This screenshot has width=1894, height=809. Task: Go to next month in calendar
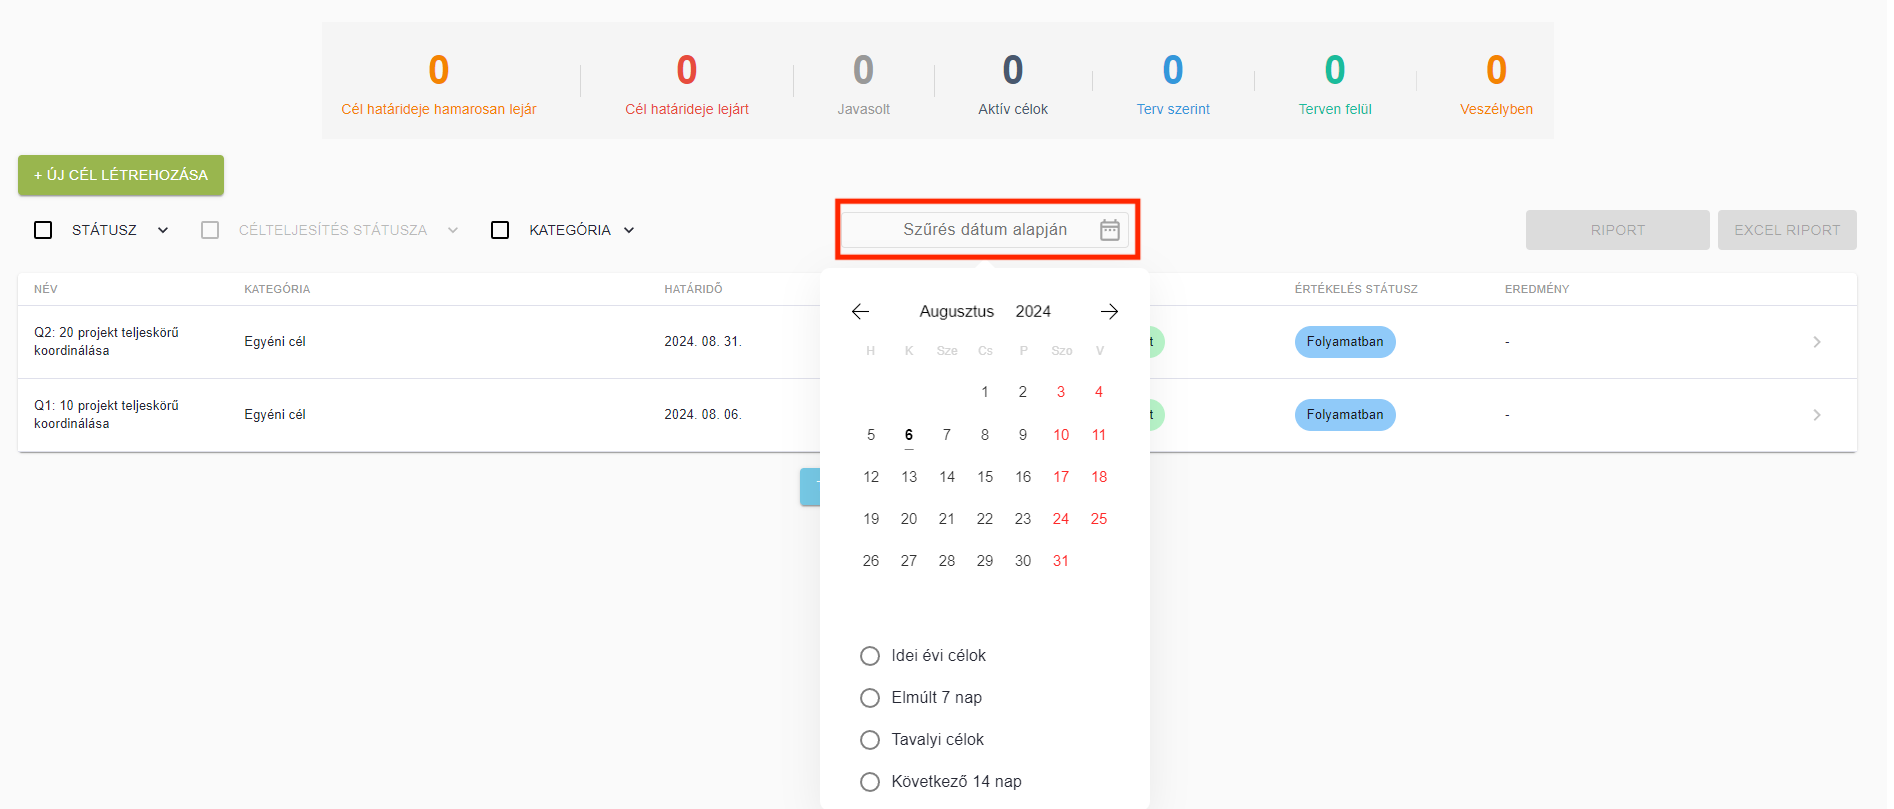[x=1109, y=312]
